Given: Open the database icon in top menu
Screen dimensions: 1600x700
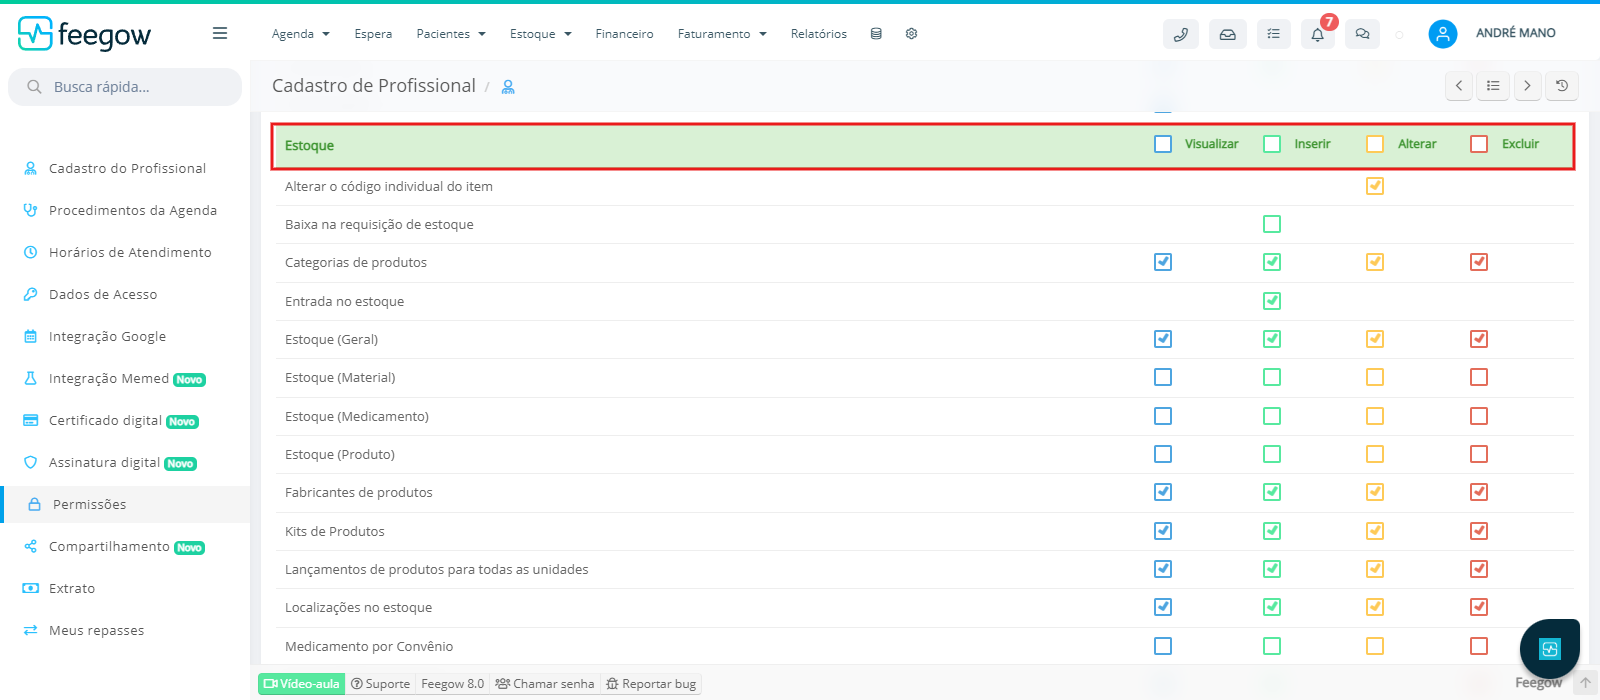Looking at the screenshot, I should click(876, 34).
